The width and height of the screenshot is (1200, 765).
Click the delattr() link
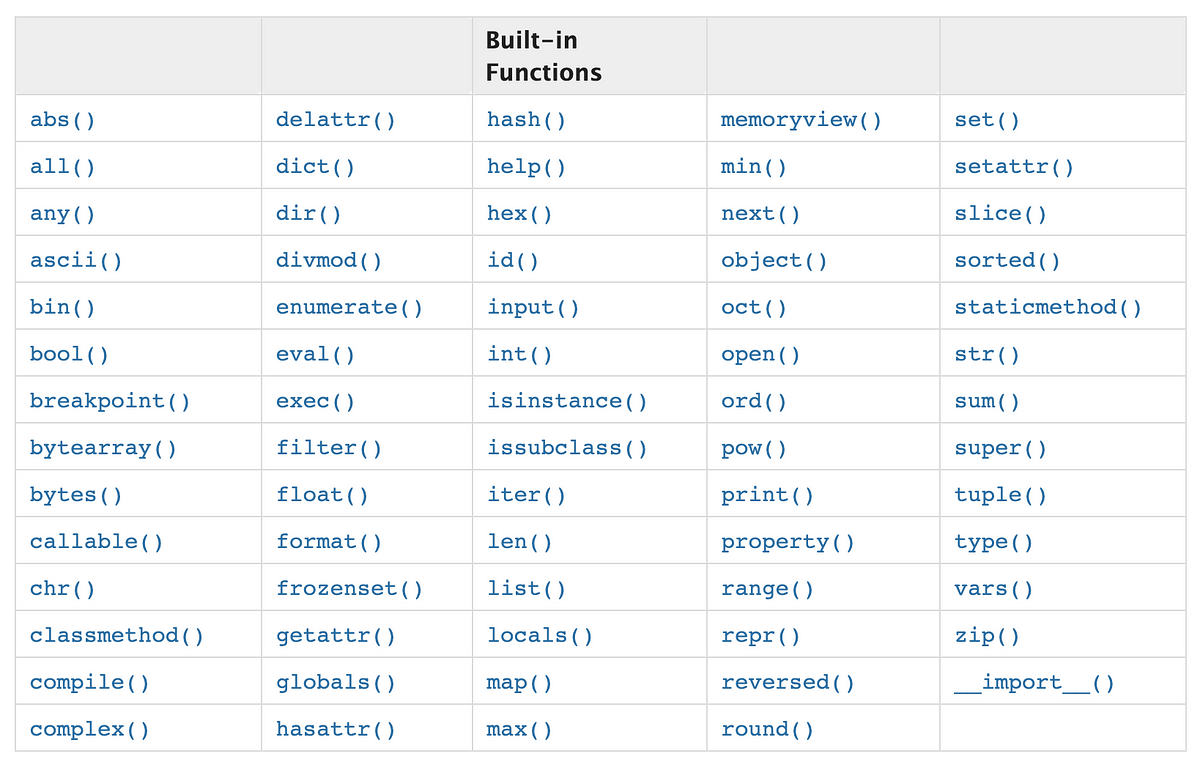[336, 120]
